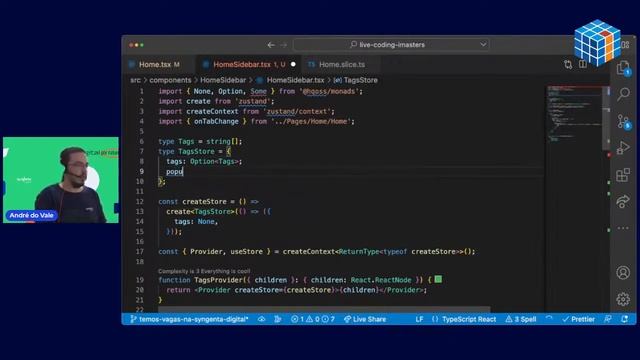Click the customize layout icon in title bar
The width and height of the screenshot is (640, 360).
coord(626,44)
